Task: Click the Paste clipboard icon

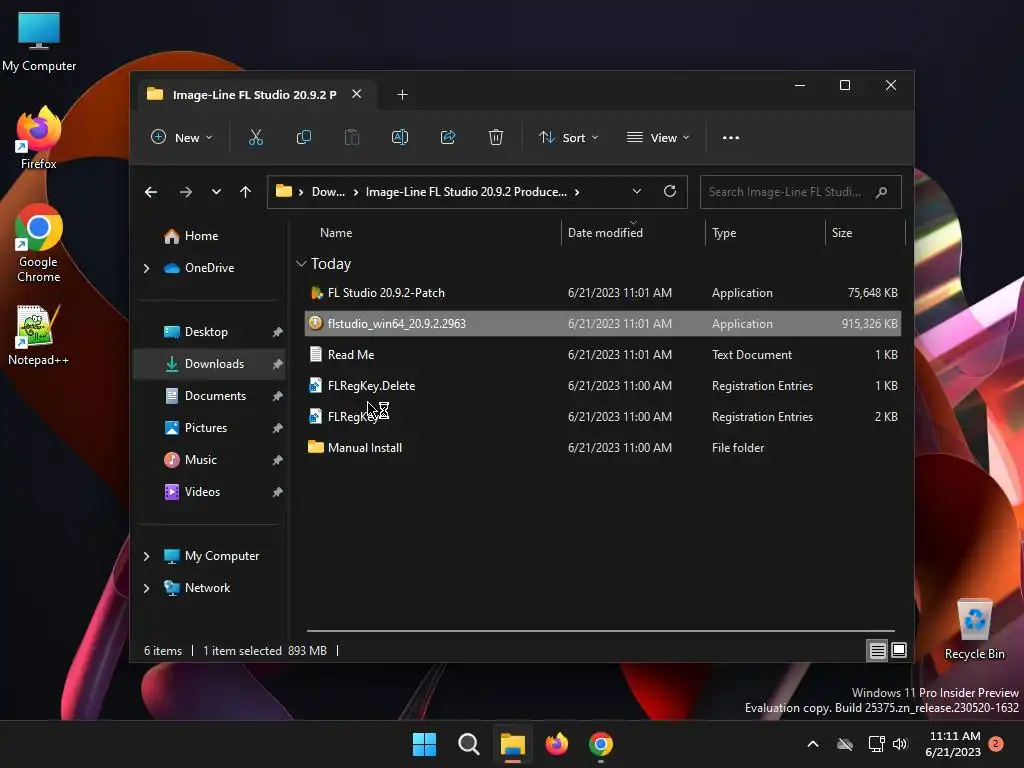Action: click(x=352, y=138)
